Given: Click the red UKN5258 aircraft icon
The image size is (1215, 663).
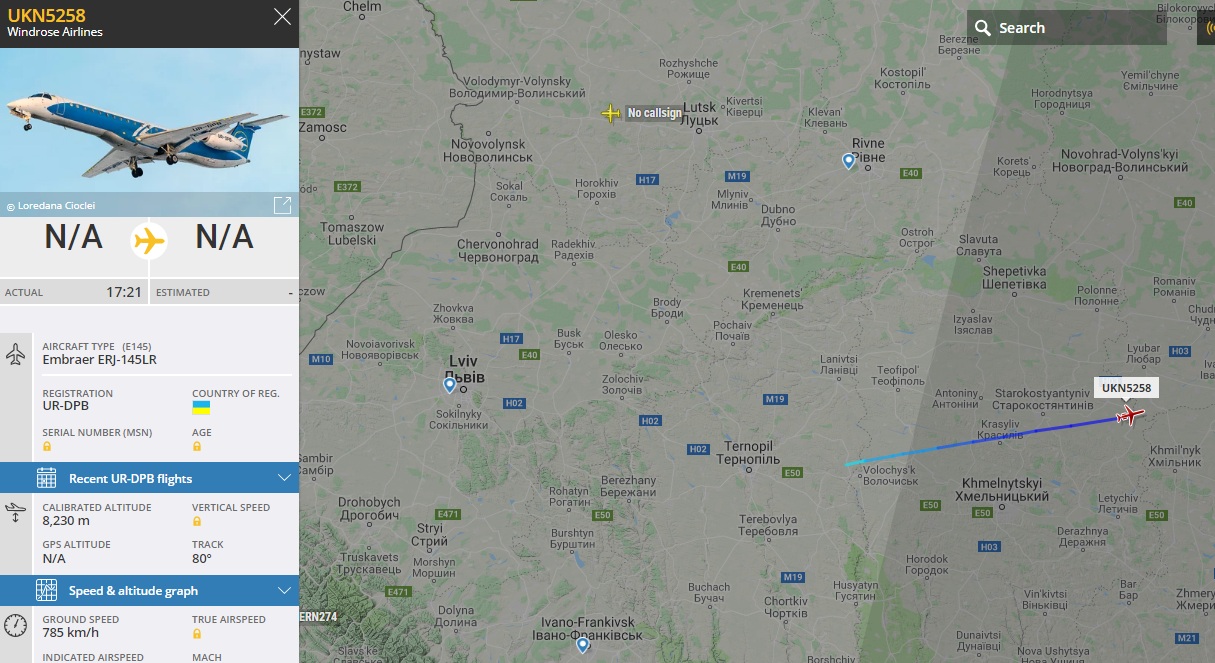Looking at the screenshot, I should (x=1131, y=415).
